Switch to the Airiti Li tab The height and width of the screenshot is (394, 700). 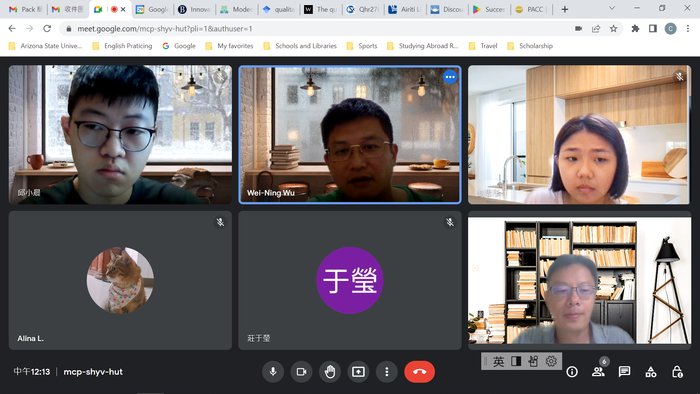pos(404,9)
